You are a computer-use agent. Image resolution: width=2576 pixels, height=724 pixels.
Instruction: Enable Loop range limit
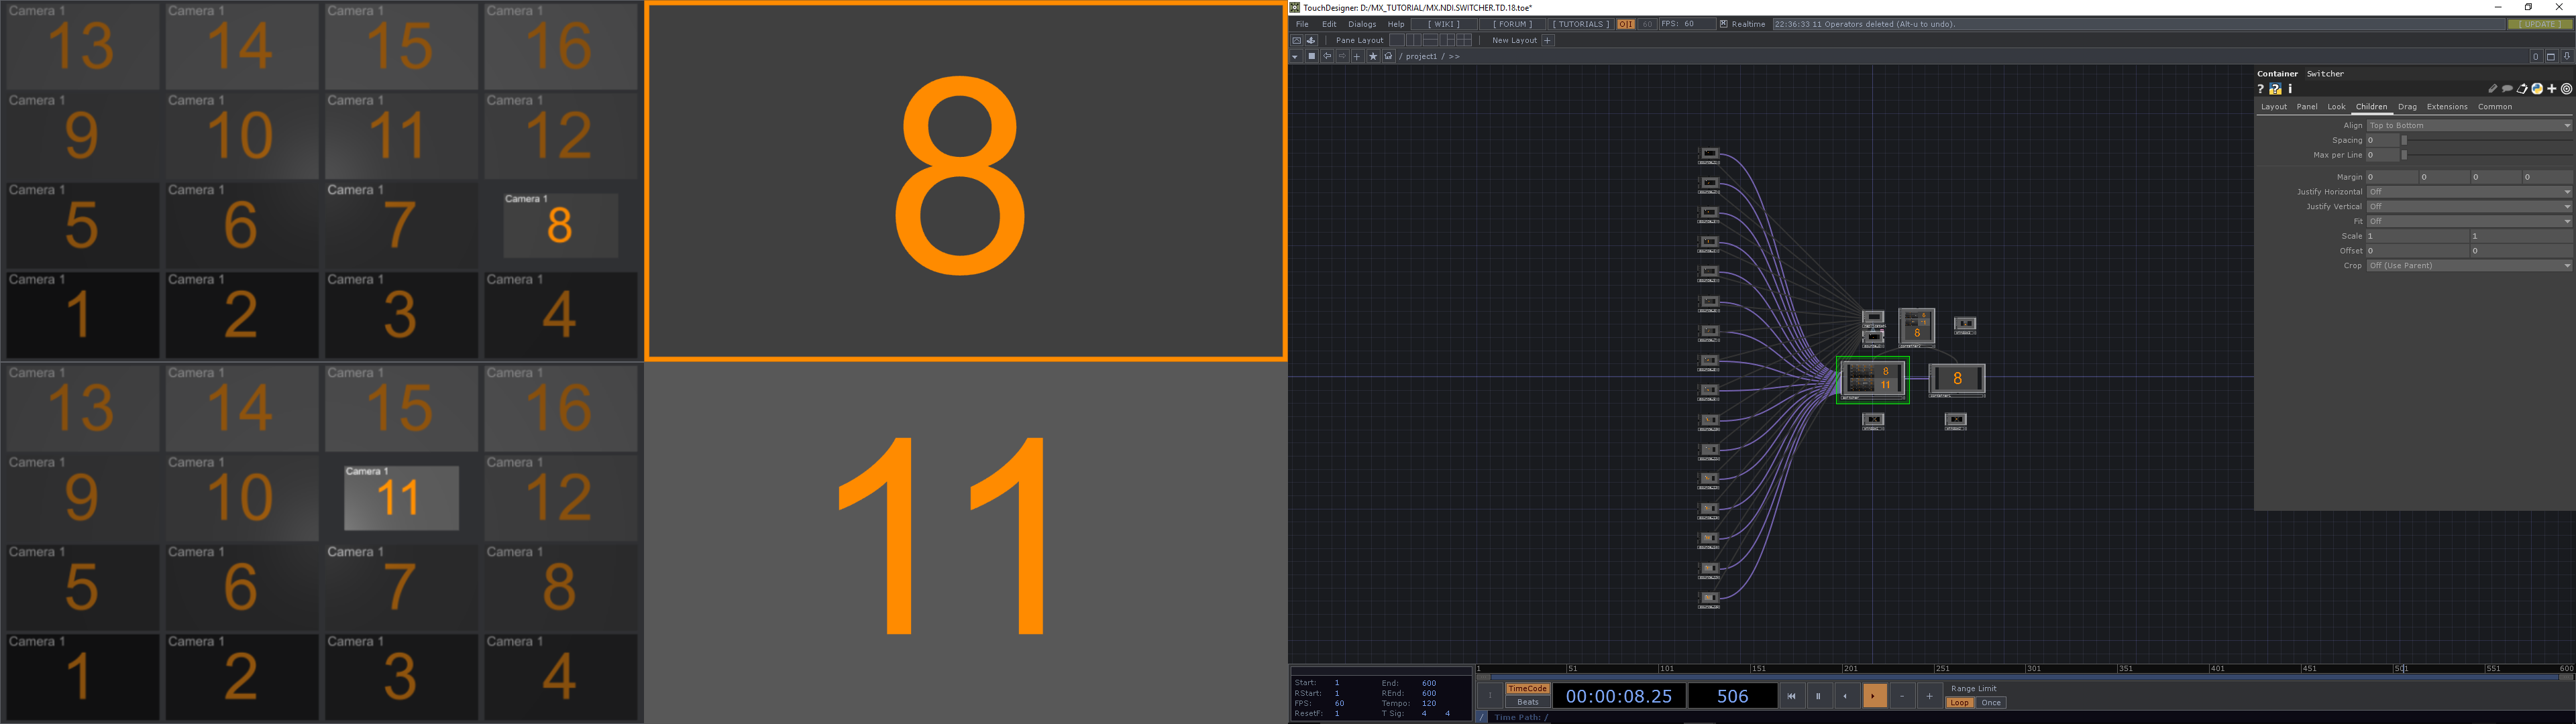pos(1960,702)
